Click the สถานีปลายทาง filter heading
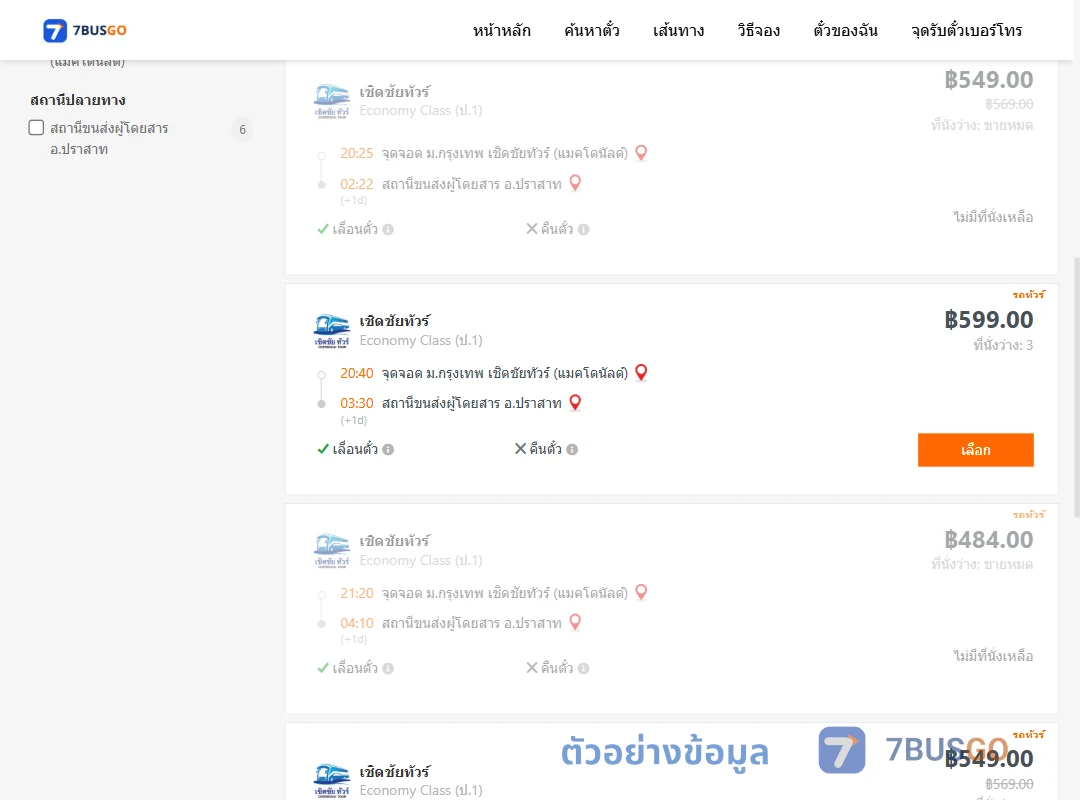The image size is (1080, 800). point(78,100)
